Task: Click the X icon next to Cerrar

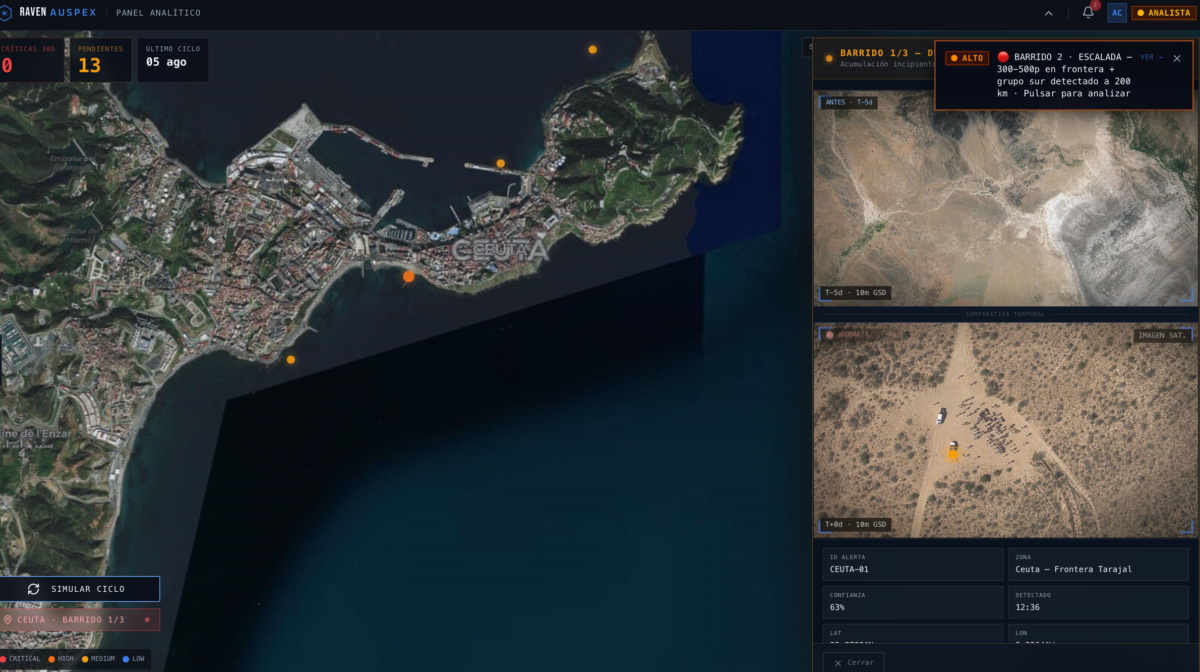Action: click(837, 662)
